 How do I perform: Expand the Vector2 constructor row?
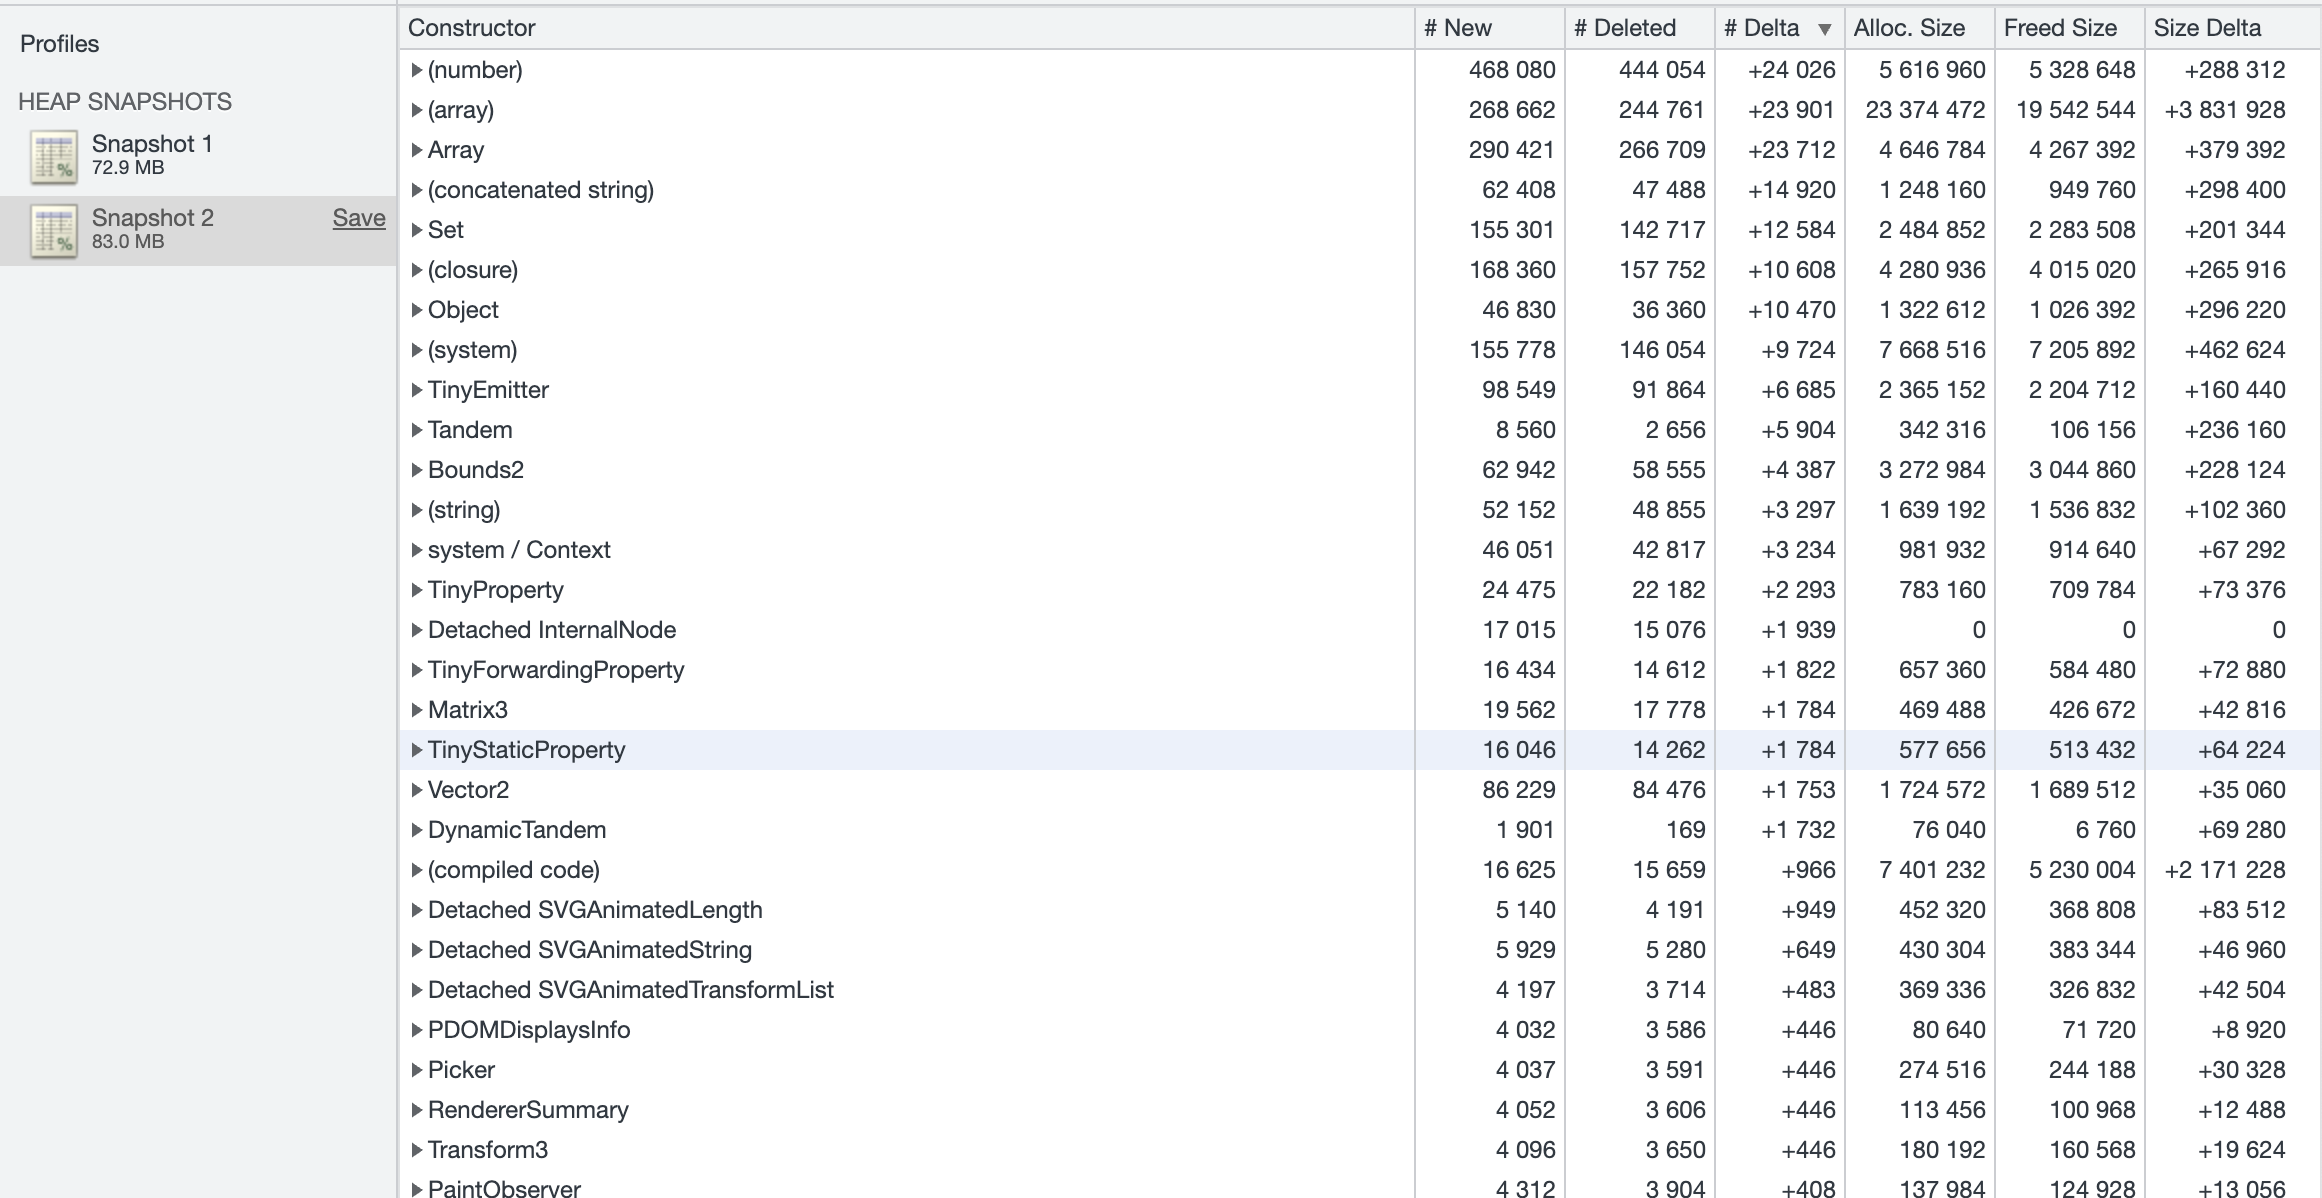417,789
